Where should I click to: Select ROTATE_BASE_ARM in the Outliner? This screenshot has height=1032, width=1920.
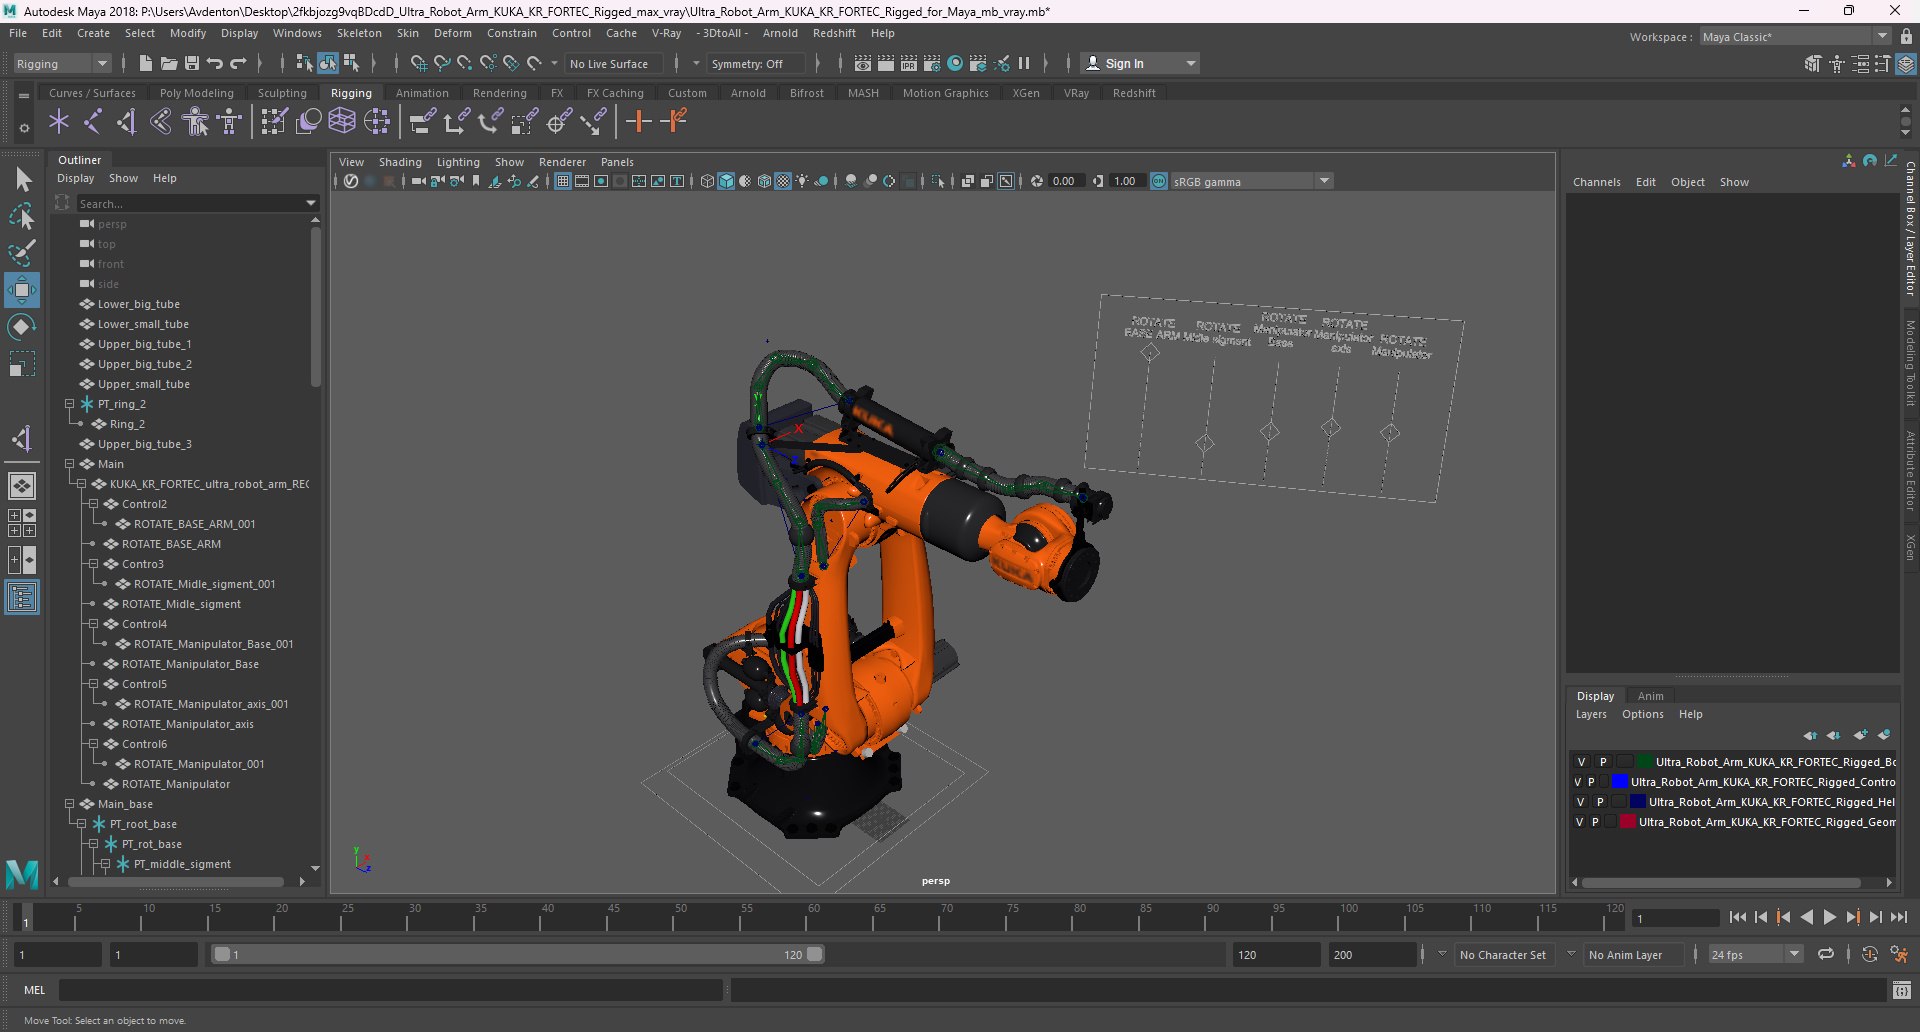pos(171,544)
